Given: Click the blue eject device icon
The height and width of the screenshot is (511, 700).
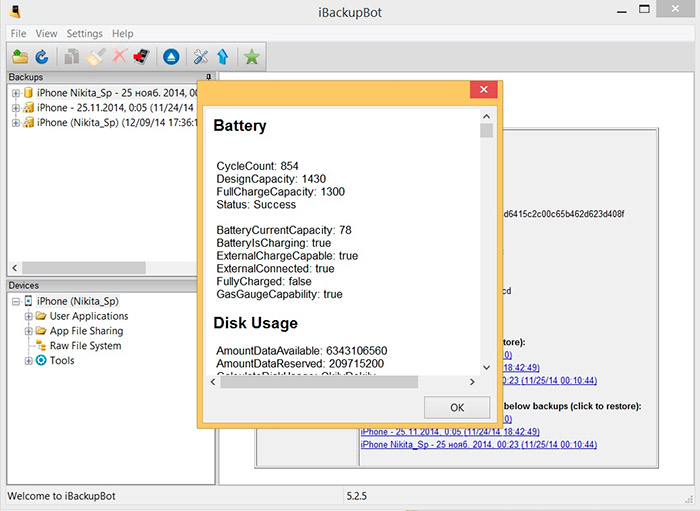Looking at the screenshot, I should point(171,57).
